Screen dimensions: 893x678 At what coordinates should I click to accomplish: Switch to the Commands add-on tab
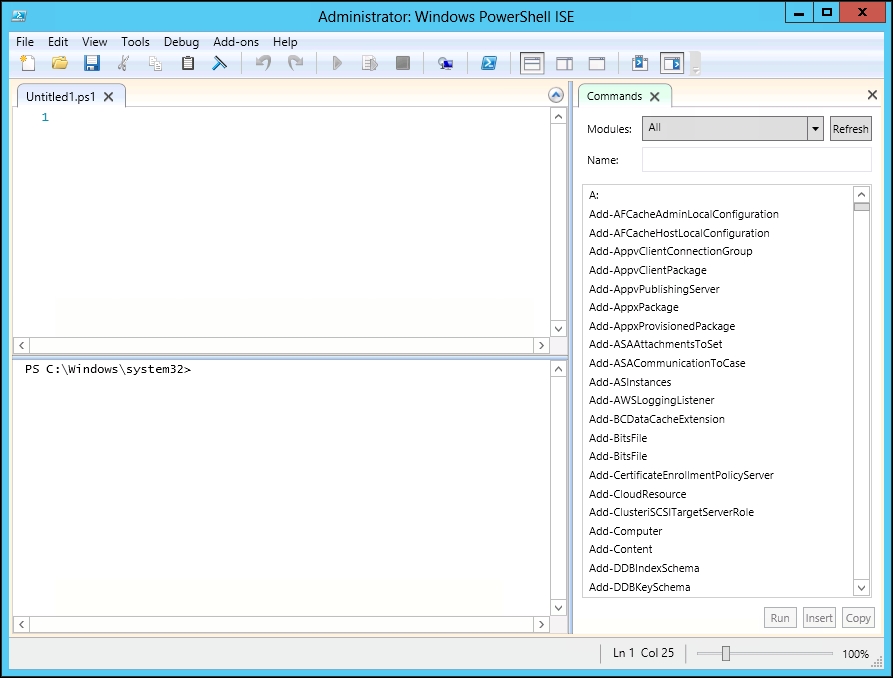tap(614, 96)
